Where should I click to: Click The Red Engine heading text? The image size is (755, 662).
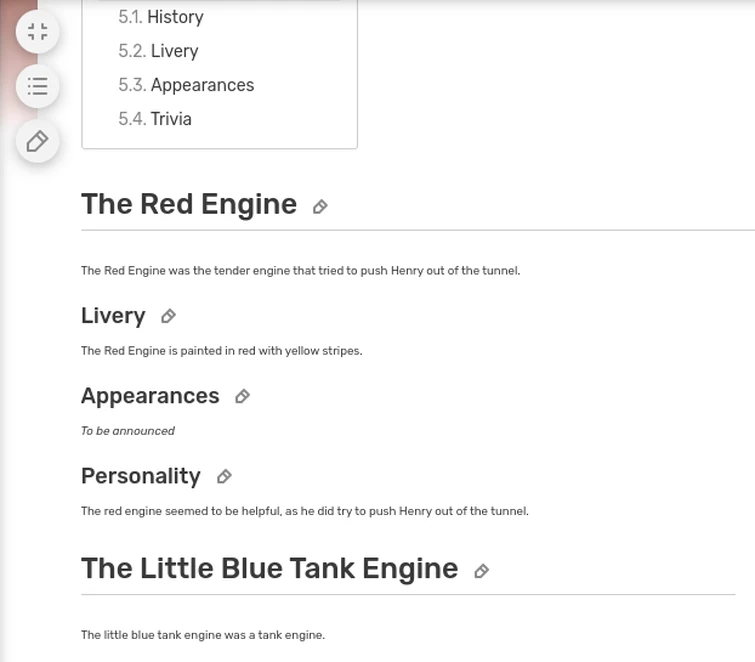click(189, 204)
